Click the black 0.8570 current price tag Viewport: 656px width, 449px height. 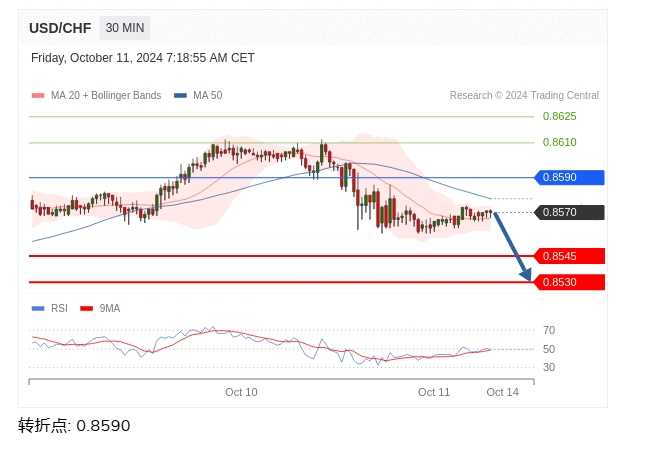tap(569, 213)
